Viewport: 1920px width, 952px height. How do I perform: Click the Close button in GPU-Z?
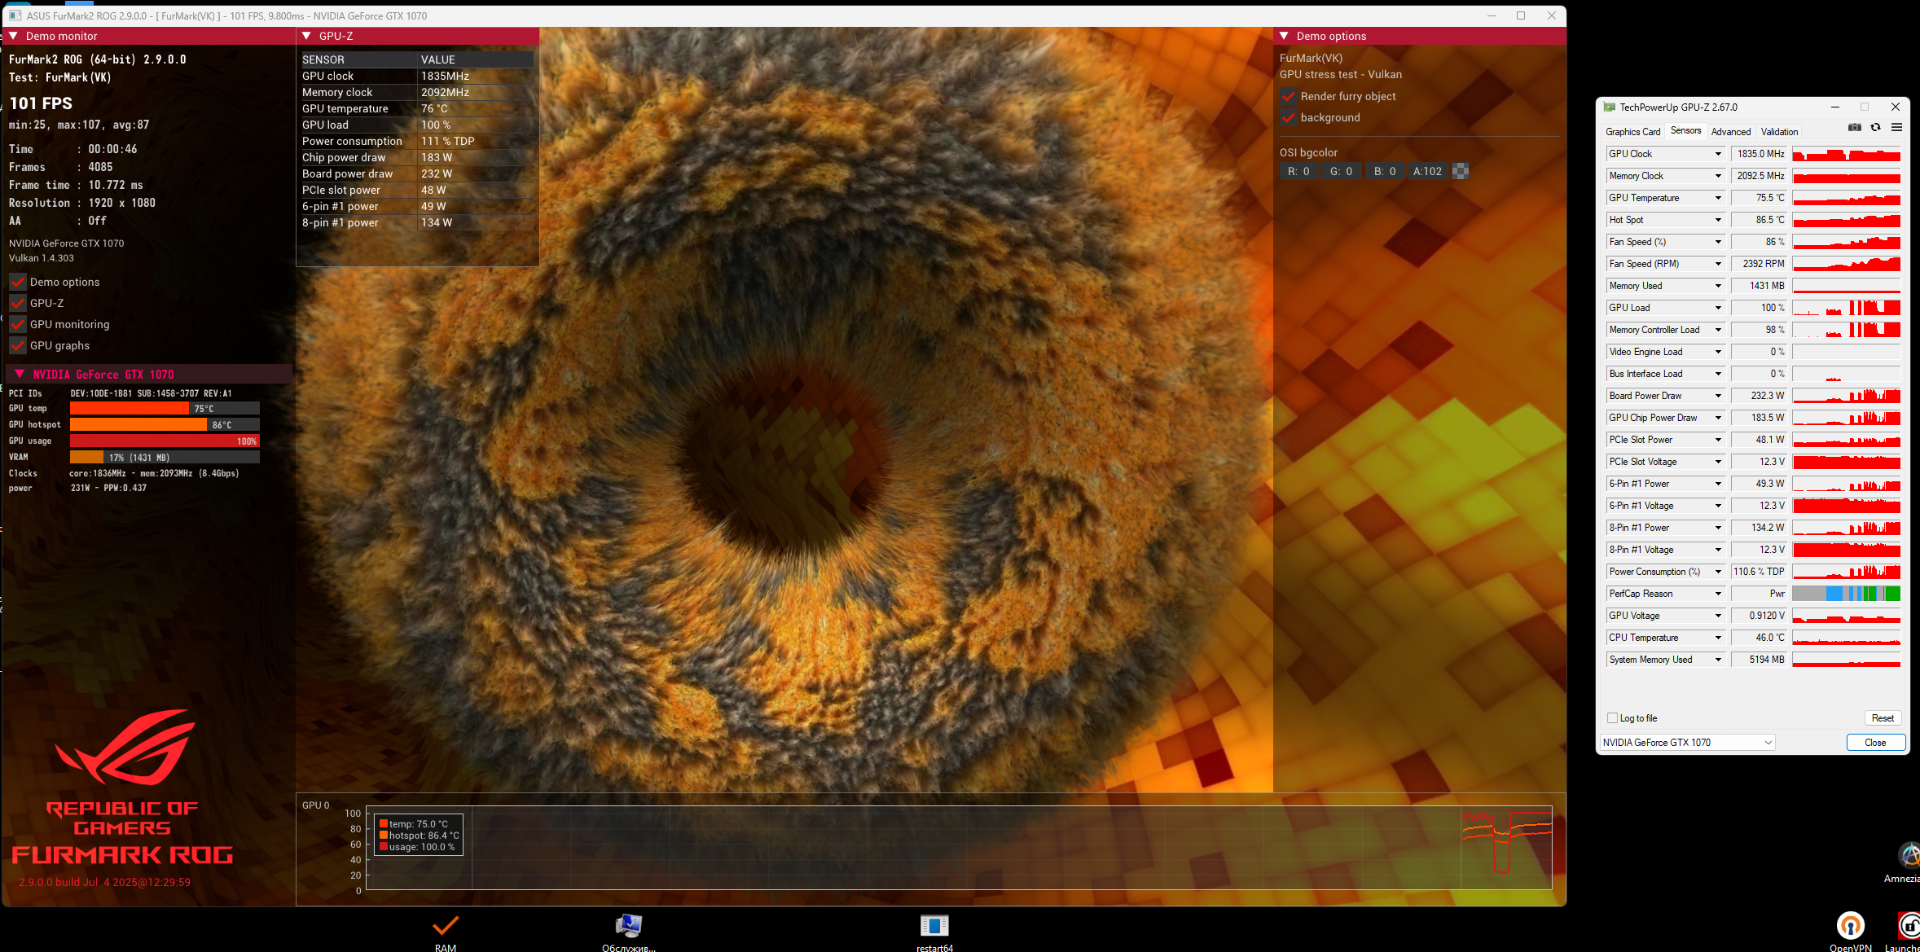click(1875, 742)
